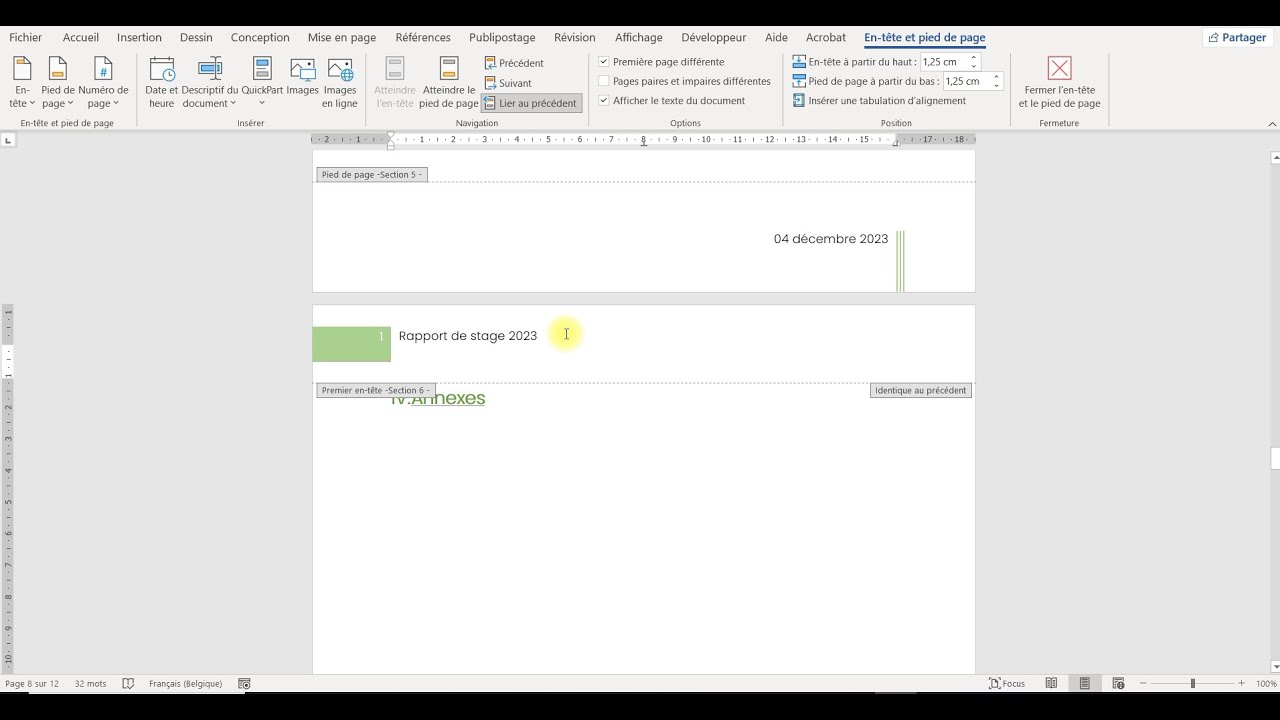
Task: Click the Pied de page à partir du bas icon
Action: click(799, 81)
